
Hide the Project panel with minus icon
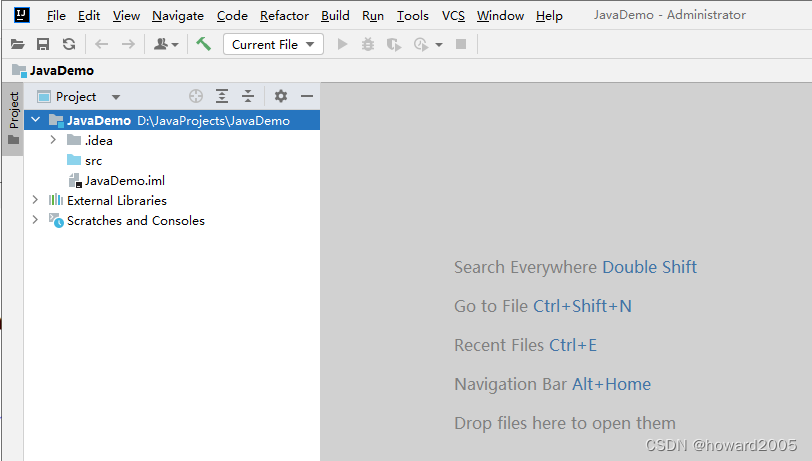pos(307,96)
